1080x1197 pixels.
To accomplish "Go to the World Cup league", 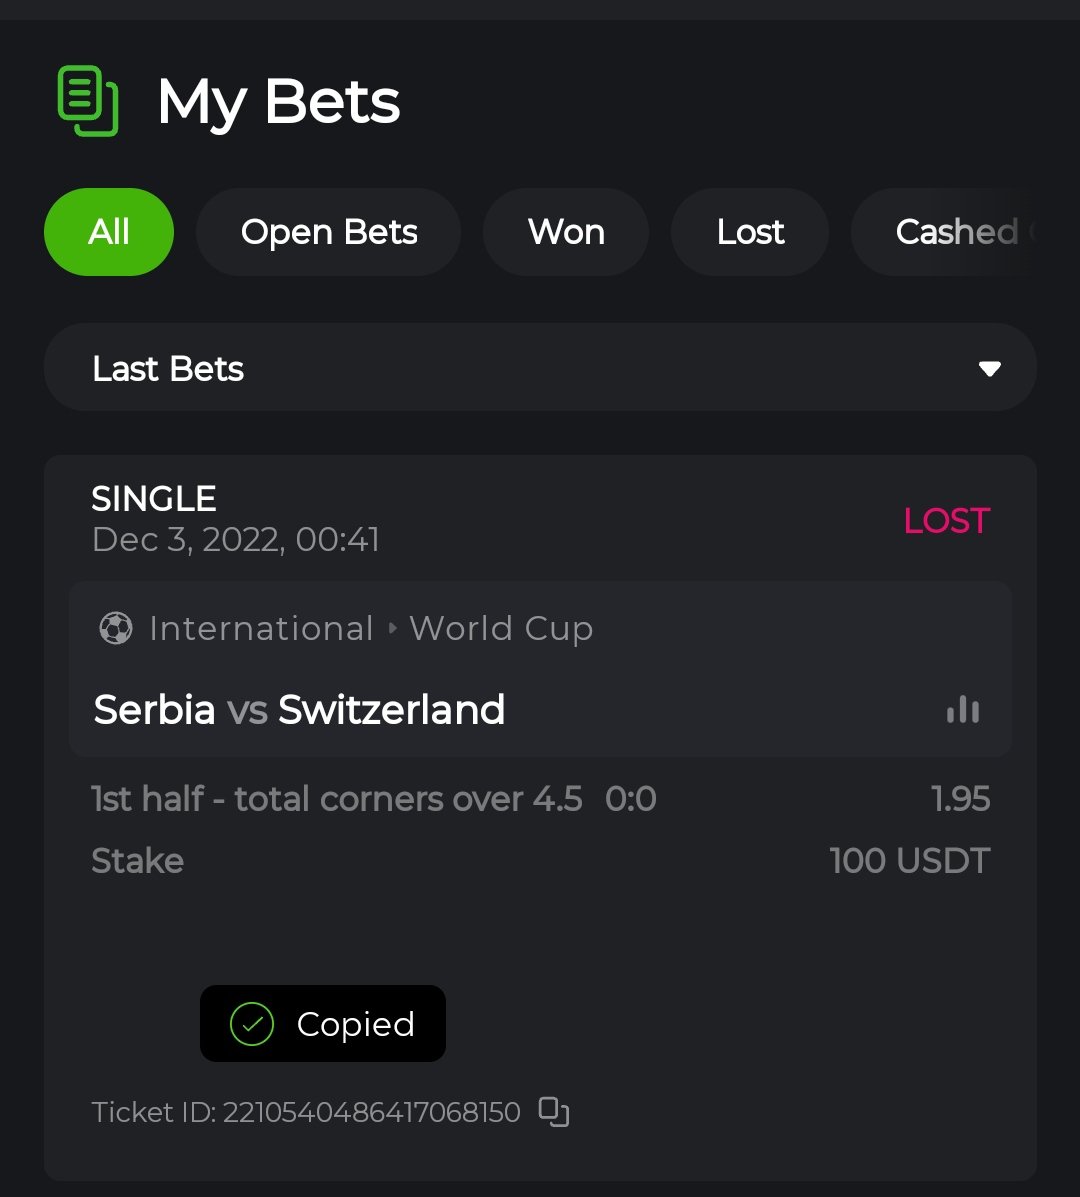I will (x=501, y=629).
